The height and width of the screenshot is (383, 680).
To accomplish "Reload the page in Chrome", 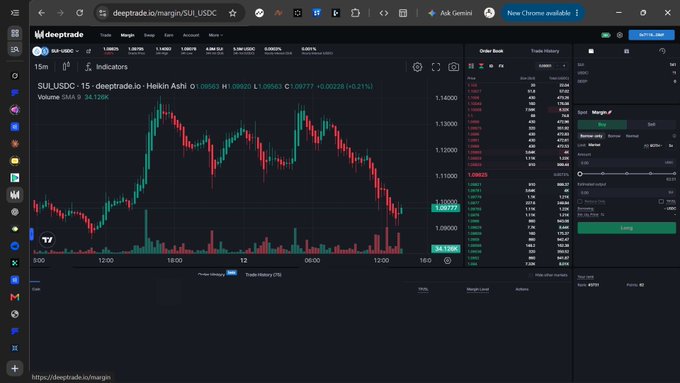I will click(x=79, y=13).
